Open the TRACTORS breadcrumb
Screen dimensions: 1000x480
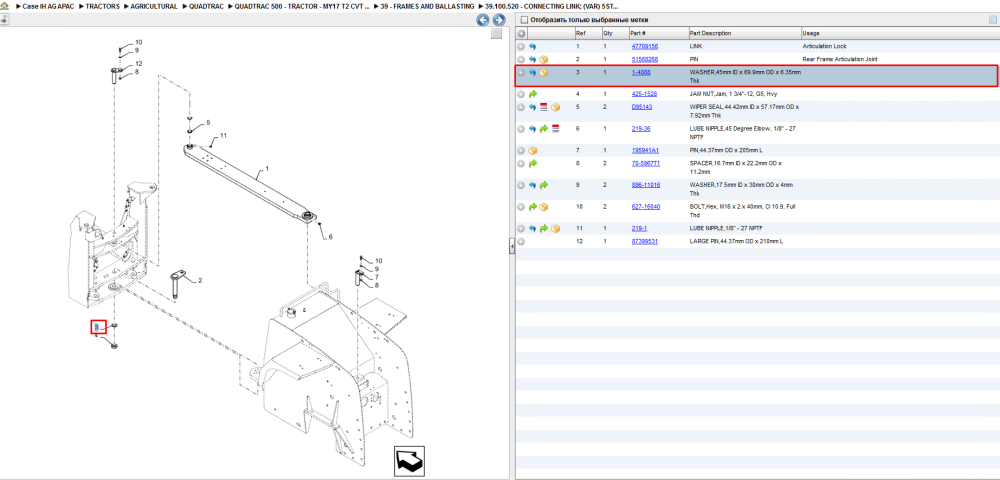[101, 6]
